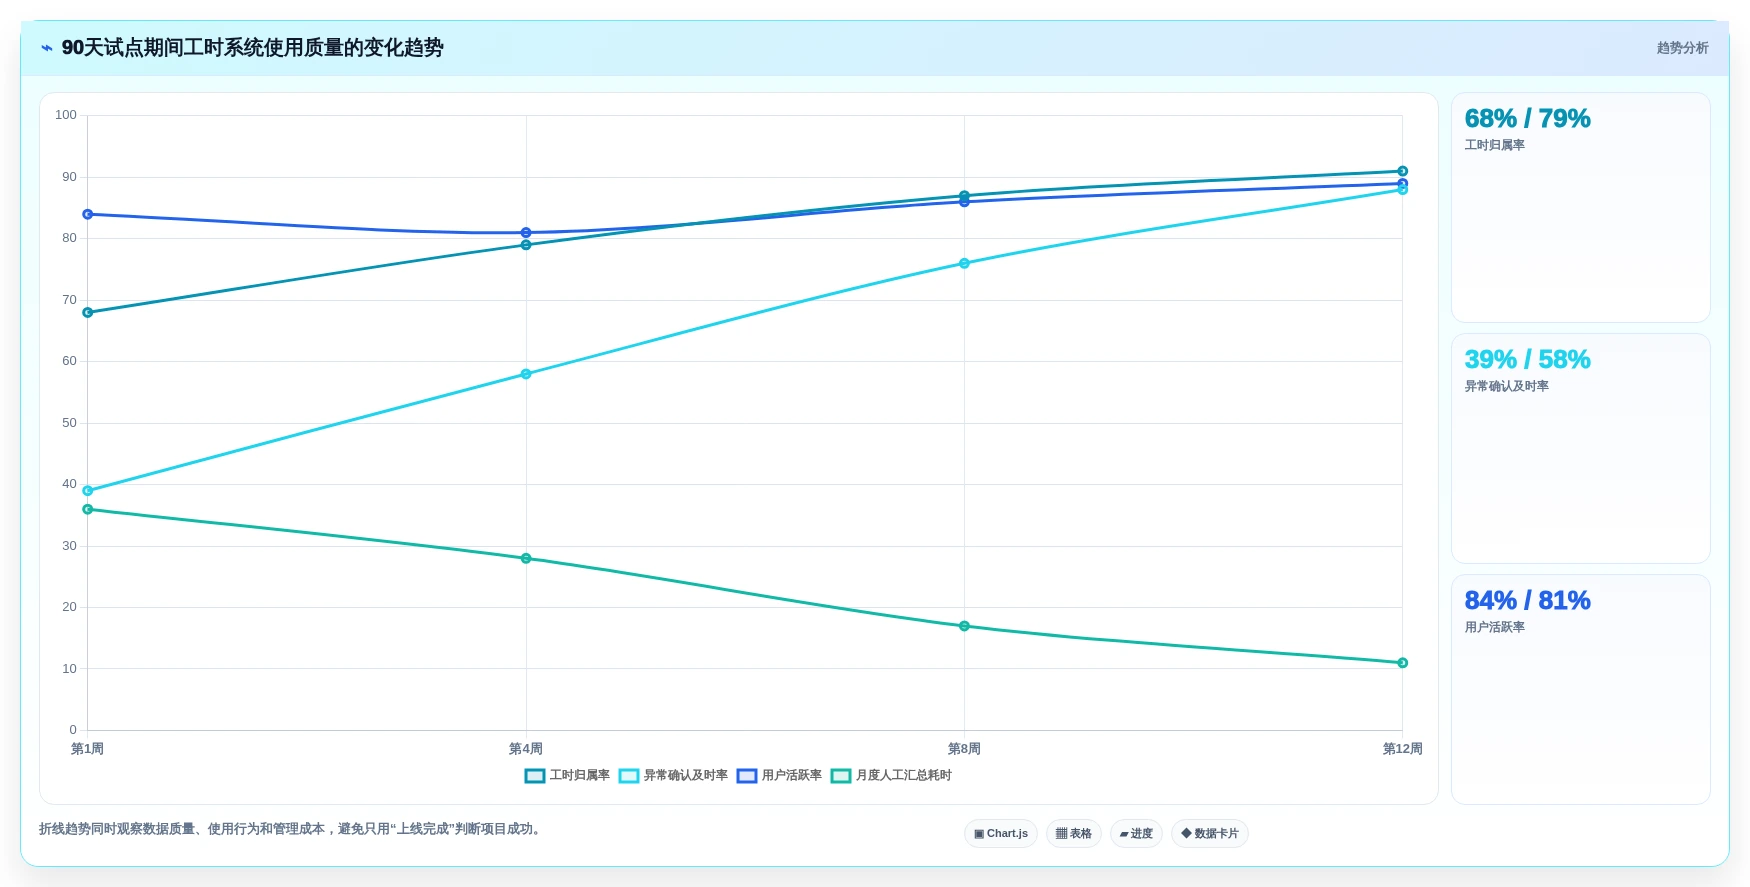Select the 用户活跃率 point at 第1周
The width and height of the screenshot is (1750, 887).
(88, 214)
